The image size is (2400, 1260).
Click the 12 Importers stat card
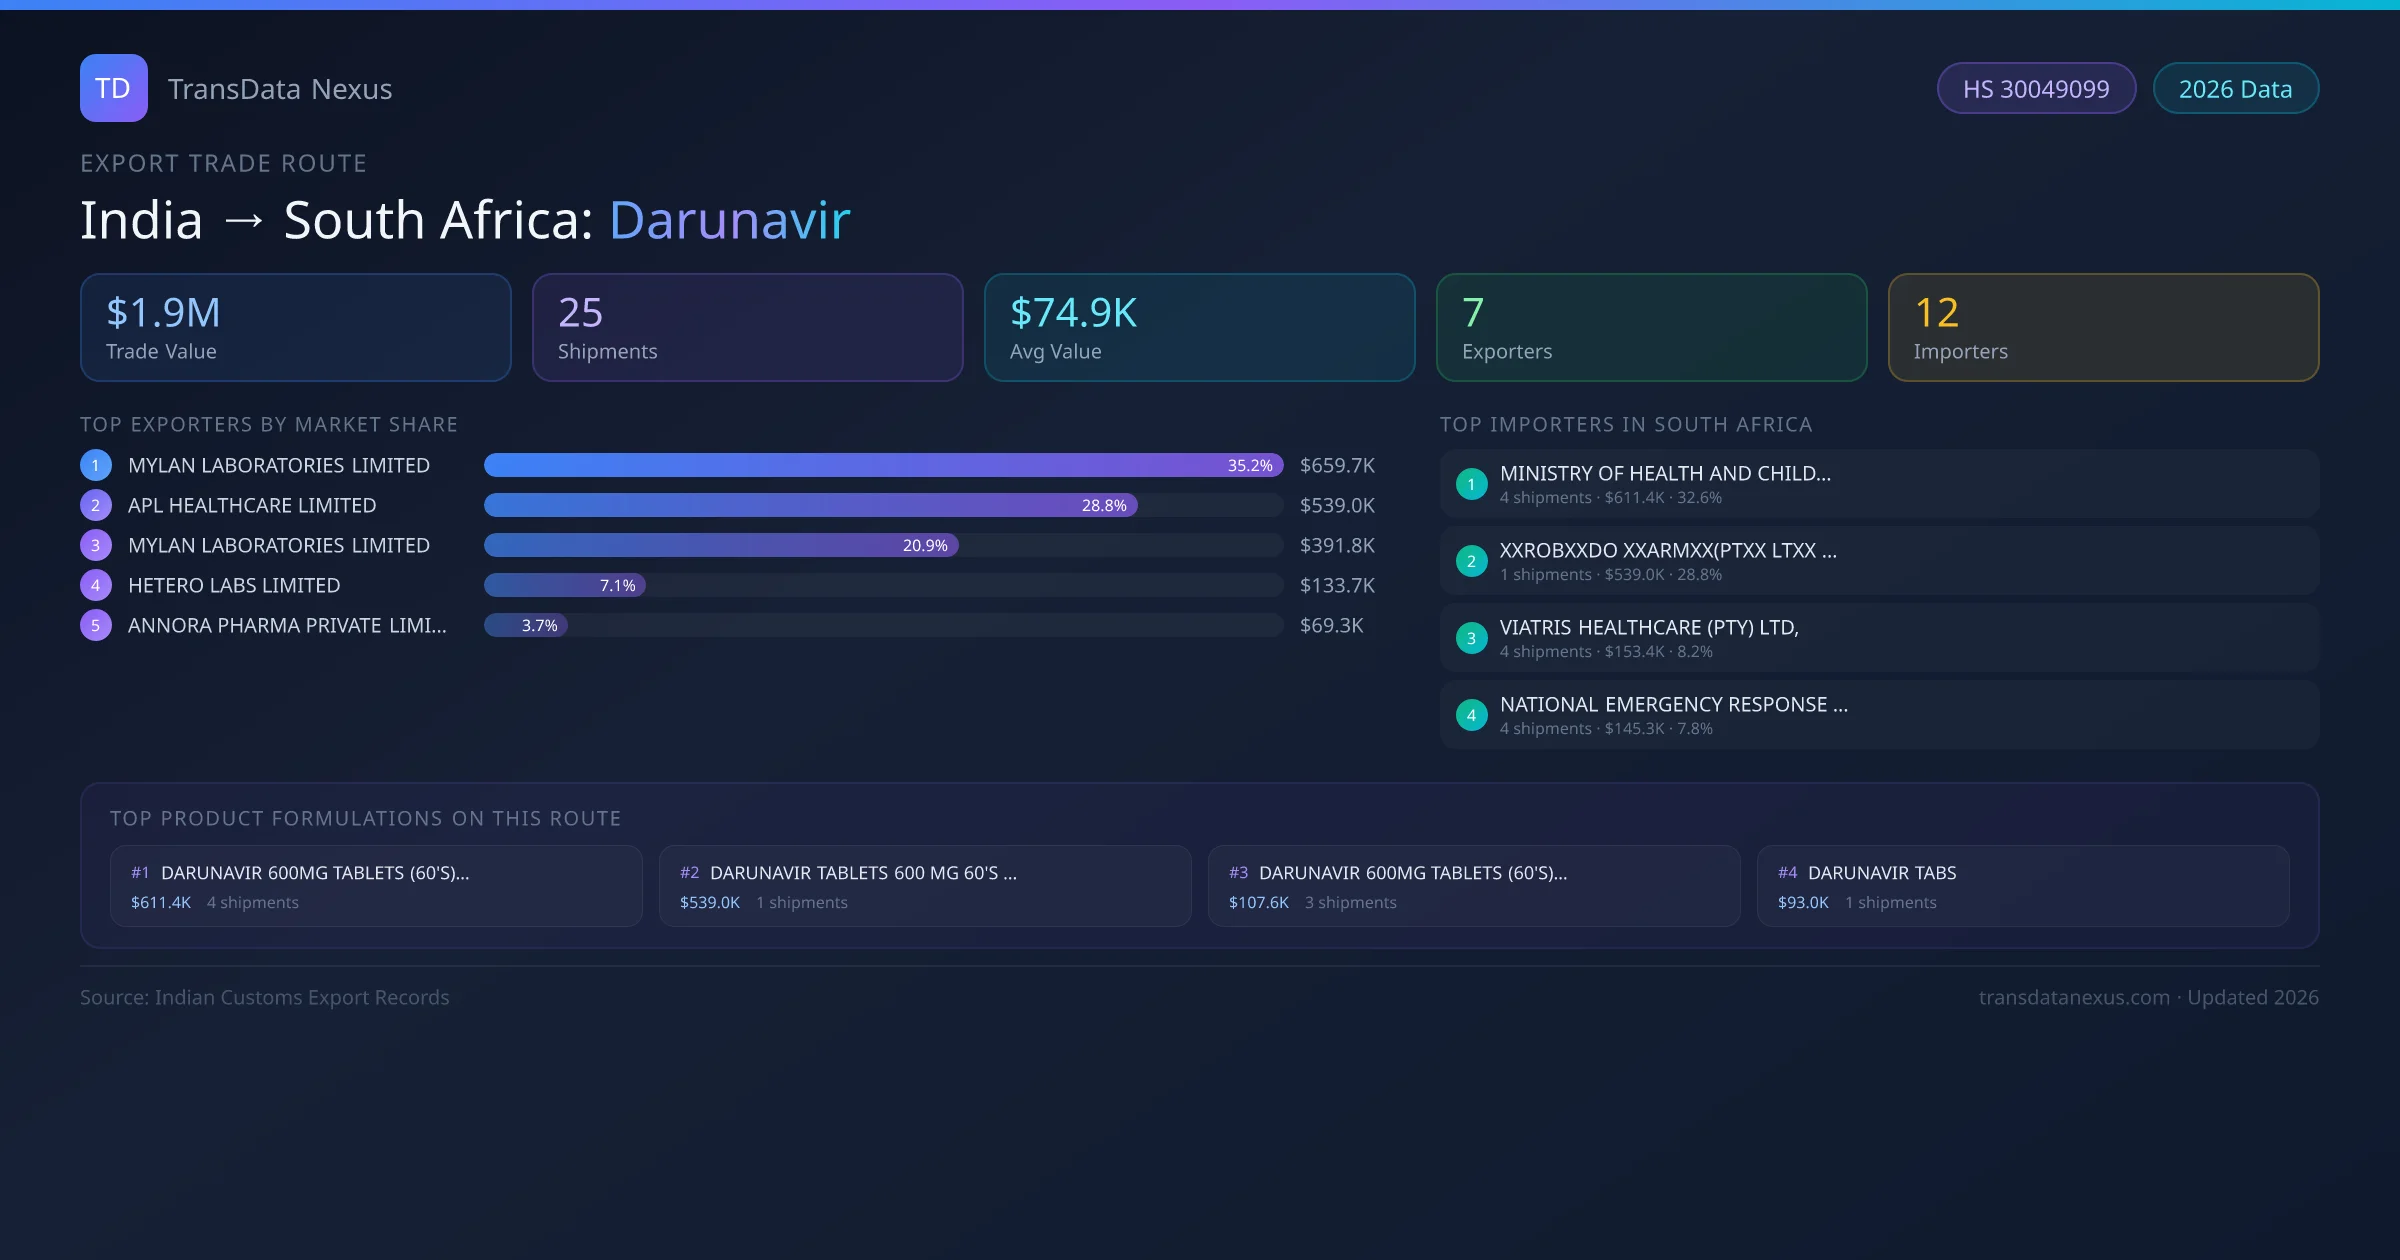point(2103,327)
